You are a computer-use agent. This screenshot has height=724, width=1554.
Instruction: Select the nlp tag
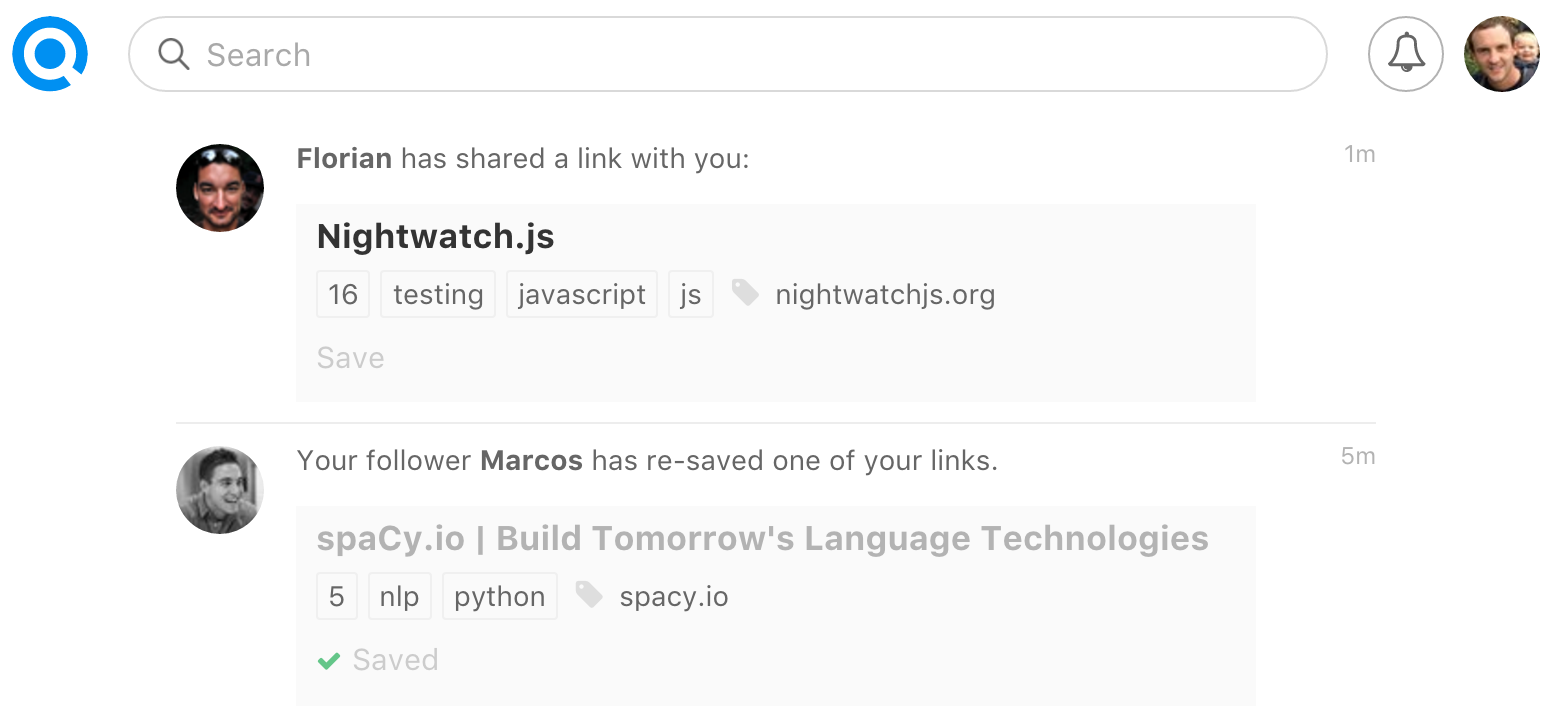coord(399,597)
